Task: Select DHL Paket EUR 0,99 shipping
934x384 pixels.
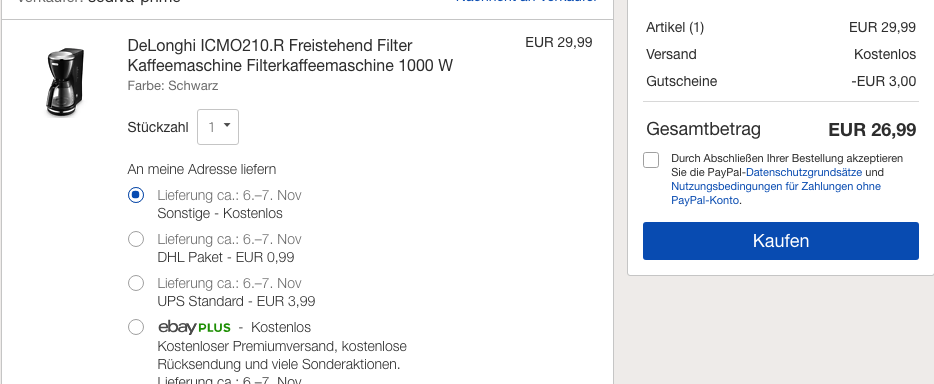Action: pyautogui.click(x=136, y=239)
